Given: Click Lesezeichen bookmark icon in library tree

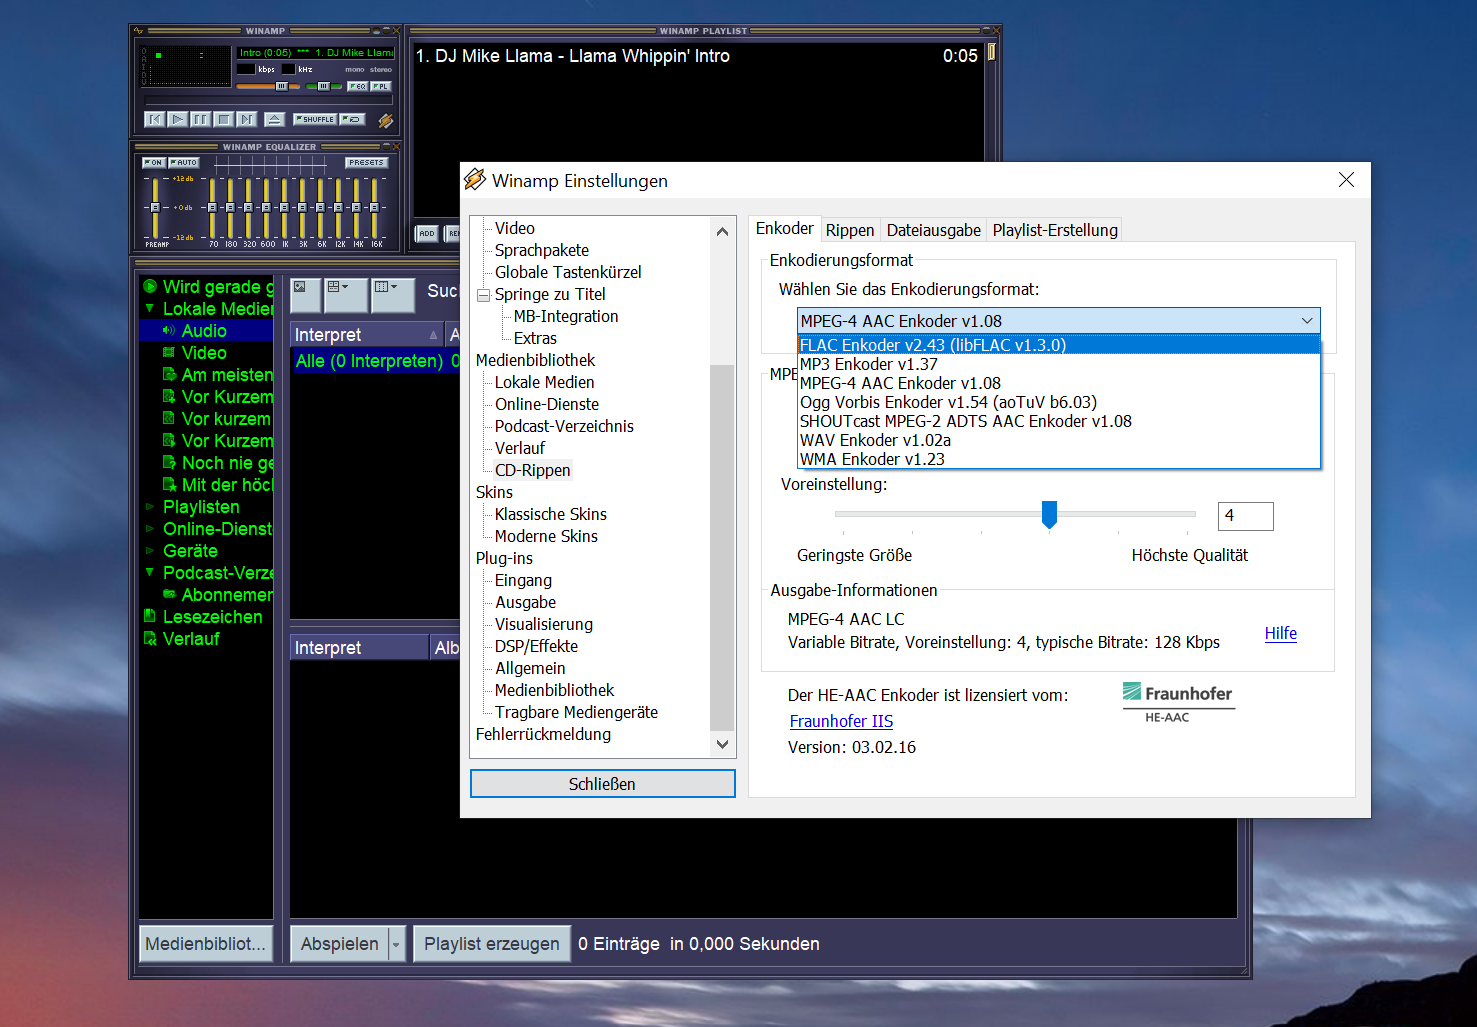Looking at the screenshot, I should click(150, 616).
